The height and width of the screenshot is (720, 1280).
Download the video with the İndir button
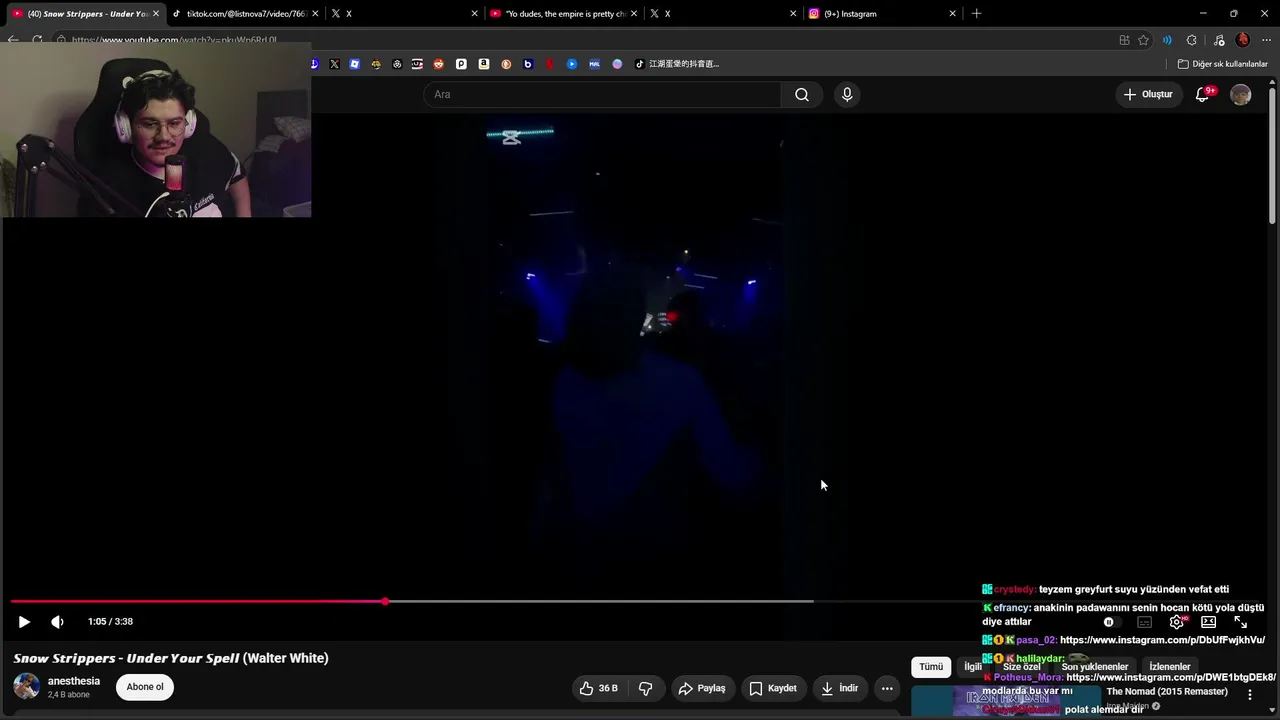840,688
